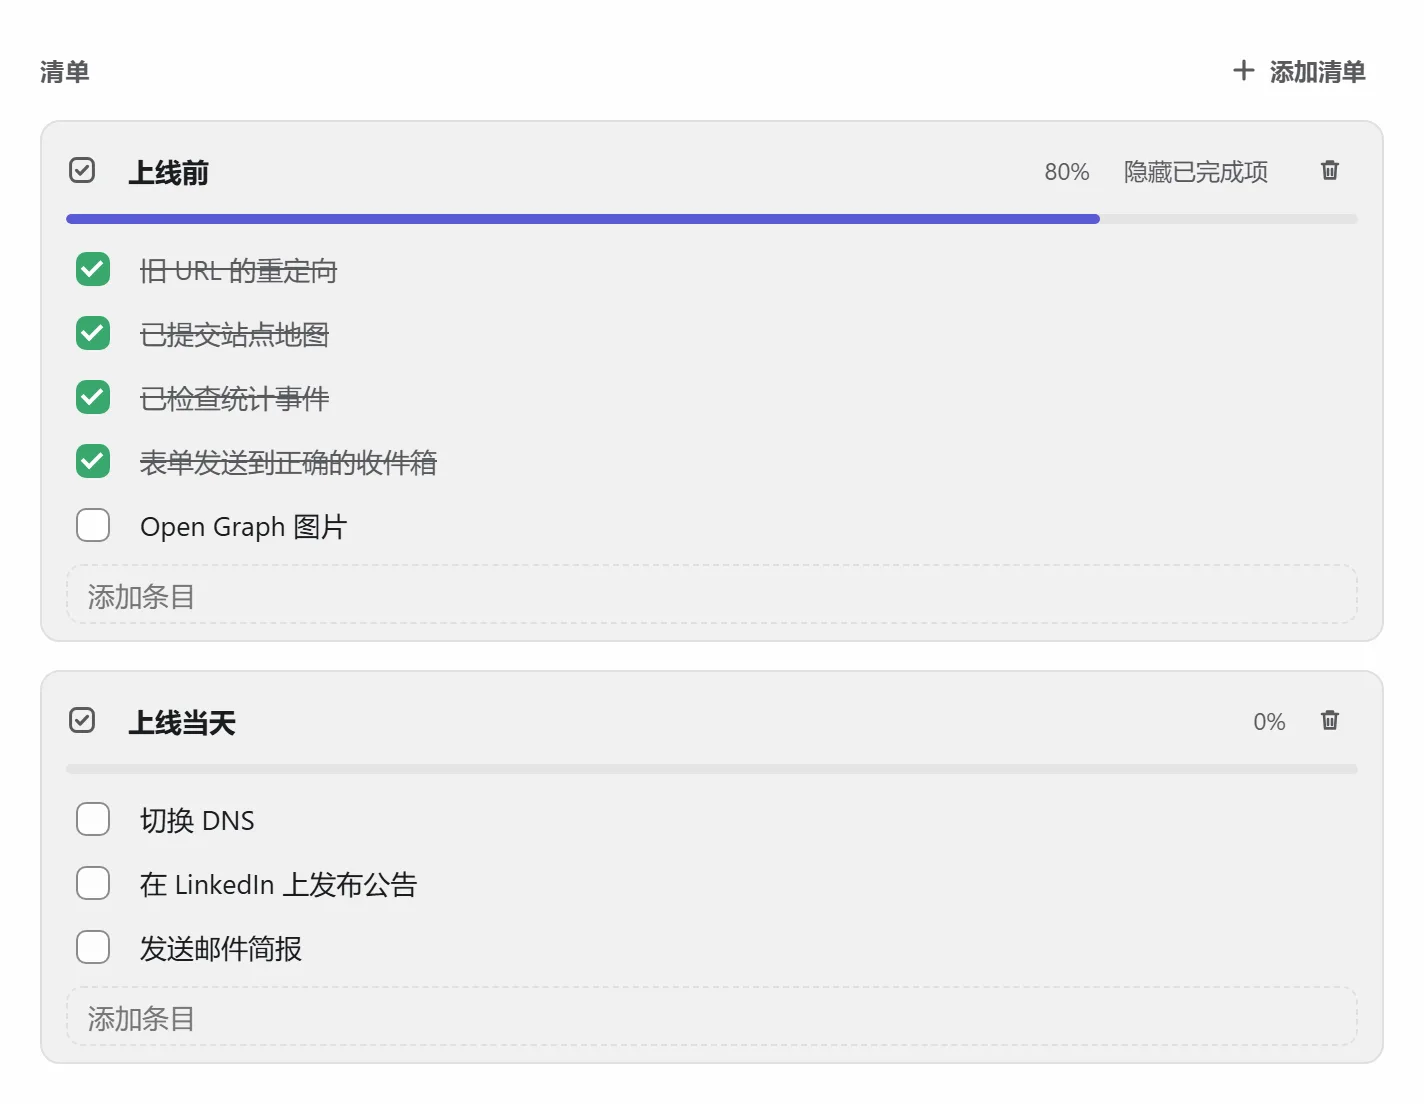Screen dimensions: 1424x1104
Task: Click the text 已检查统计事件
Action: (x=235, y=399)
